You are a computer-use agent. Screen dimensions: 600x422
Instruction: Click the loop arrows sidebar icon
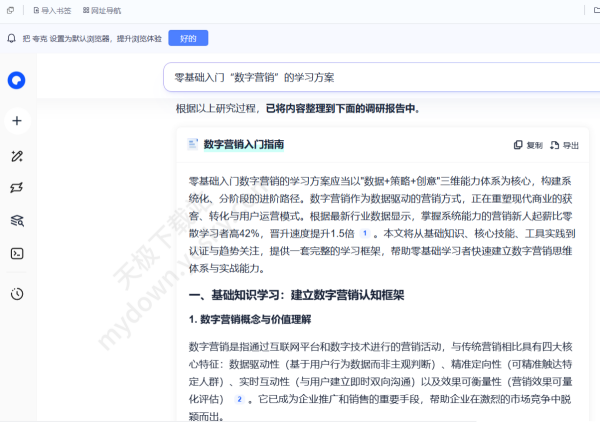(x=17, y=188)
